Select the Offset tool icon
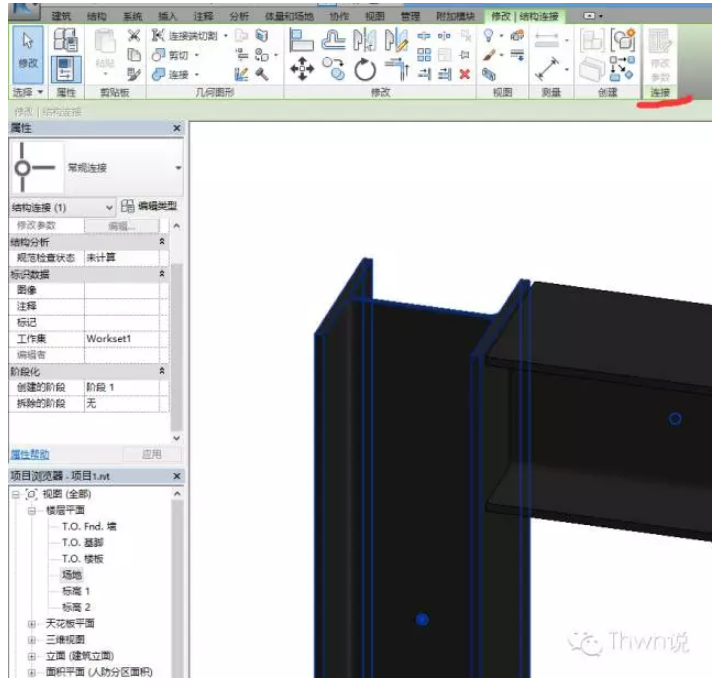The width and height of the screenshot is (720, 679). point(333,39)
